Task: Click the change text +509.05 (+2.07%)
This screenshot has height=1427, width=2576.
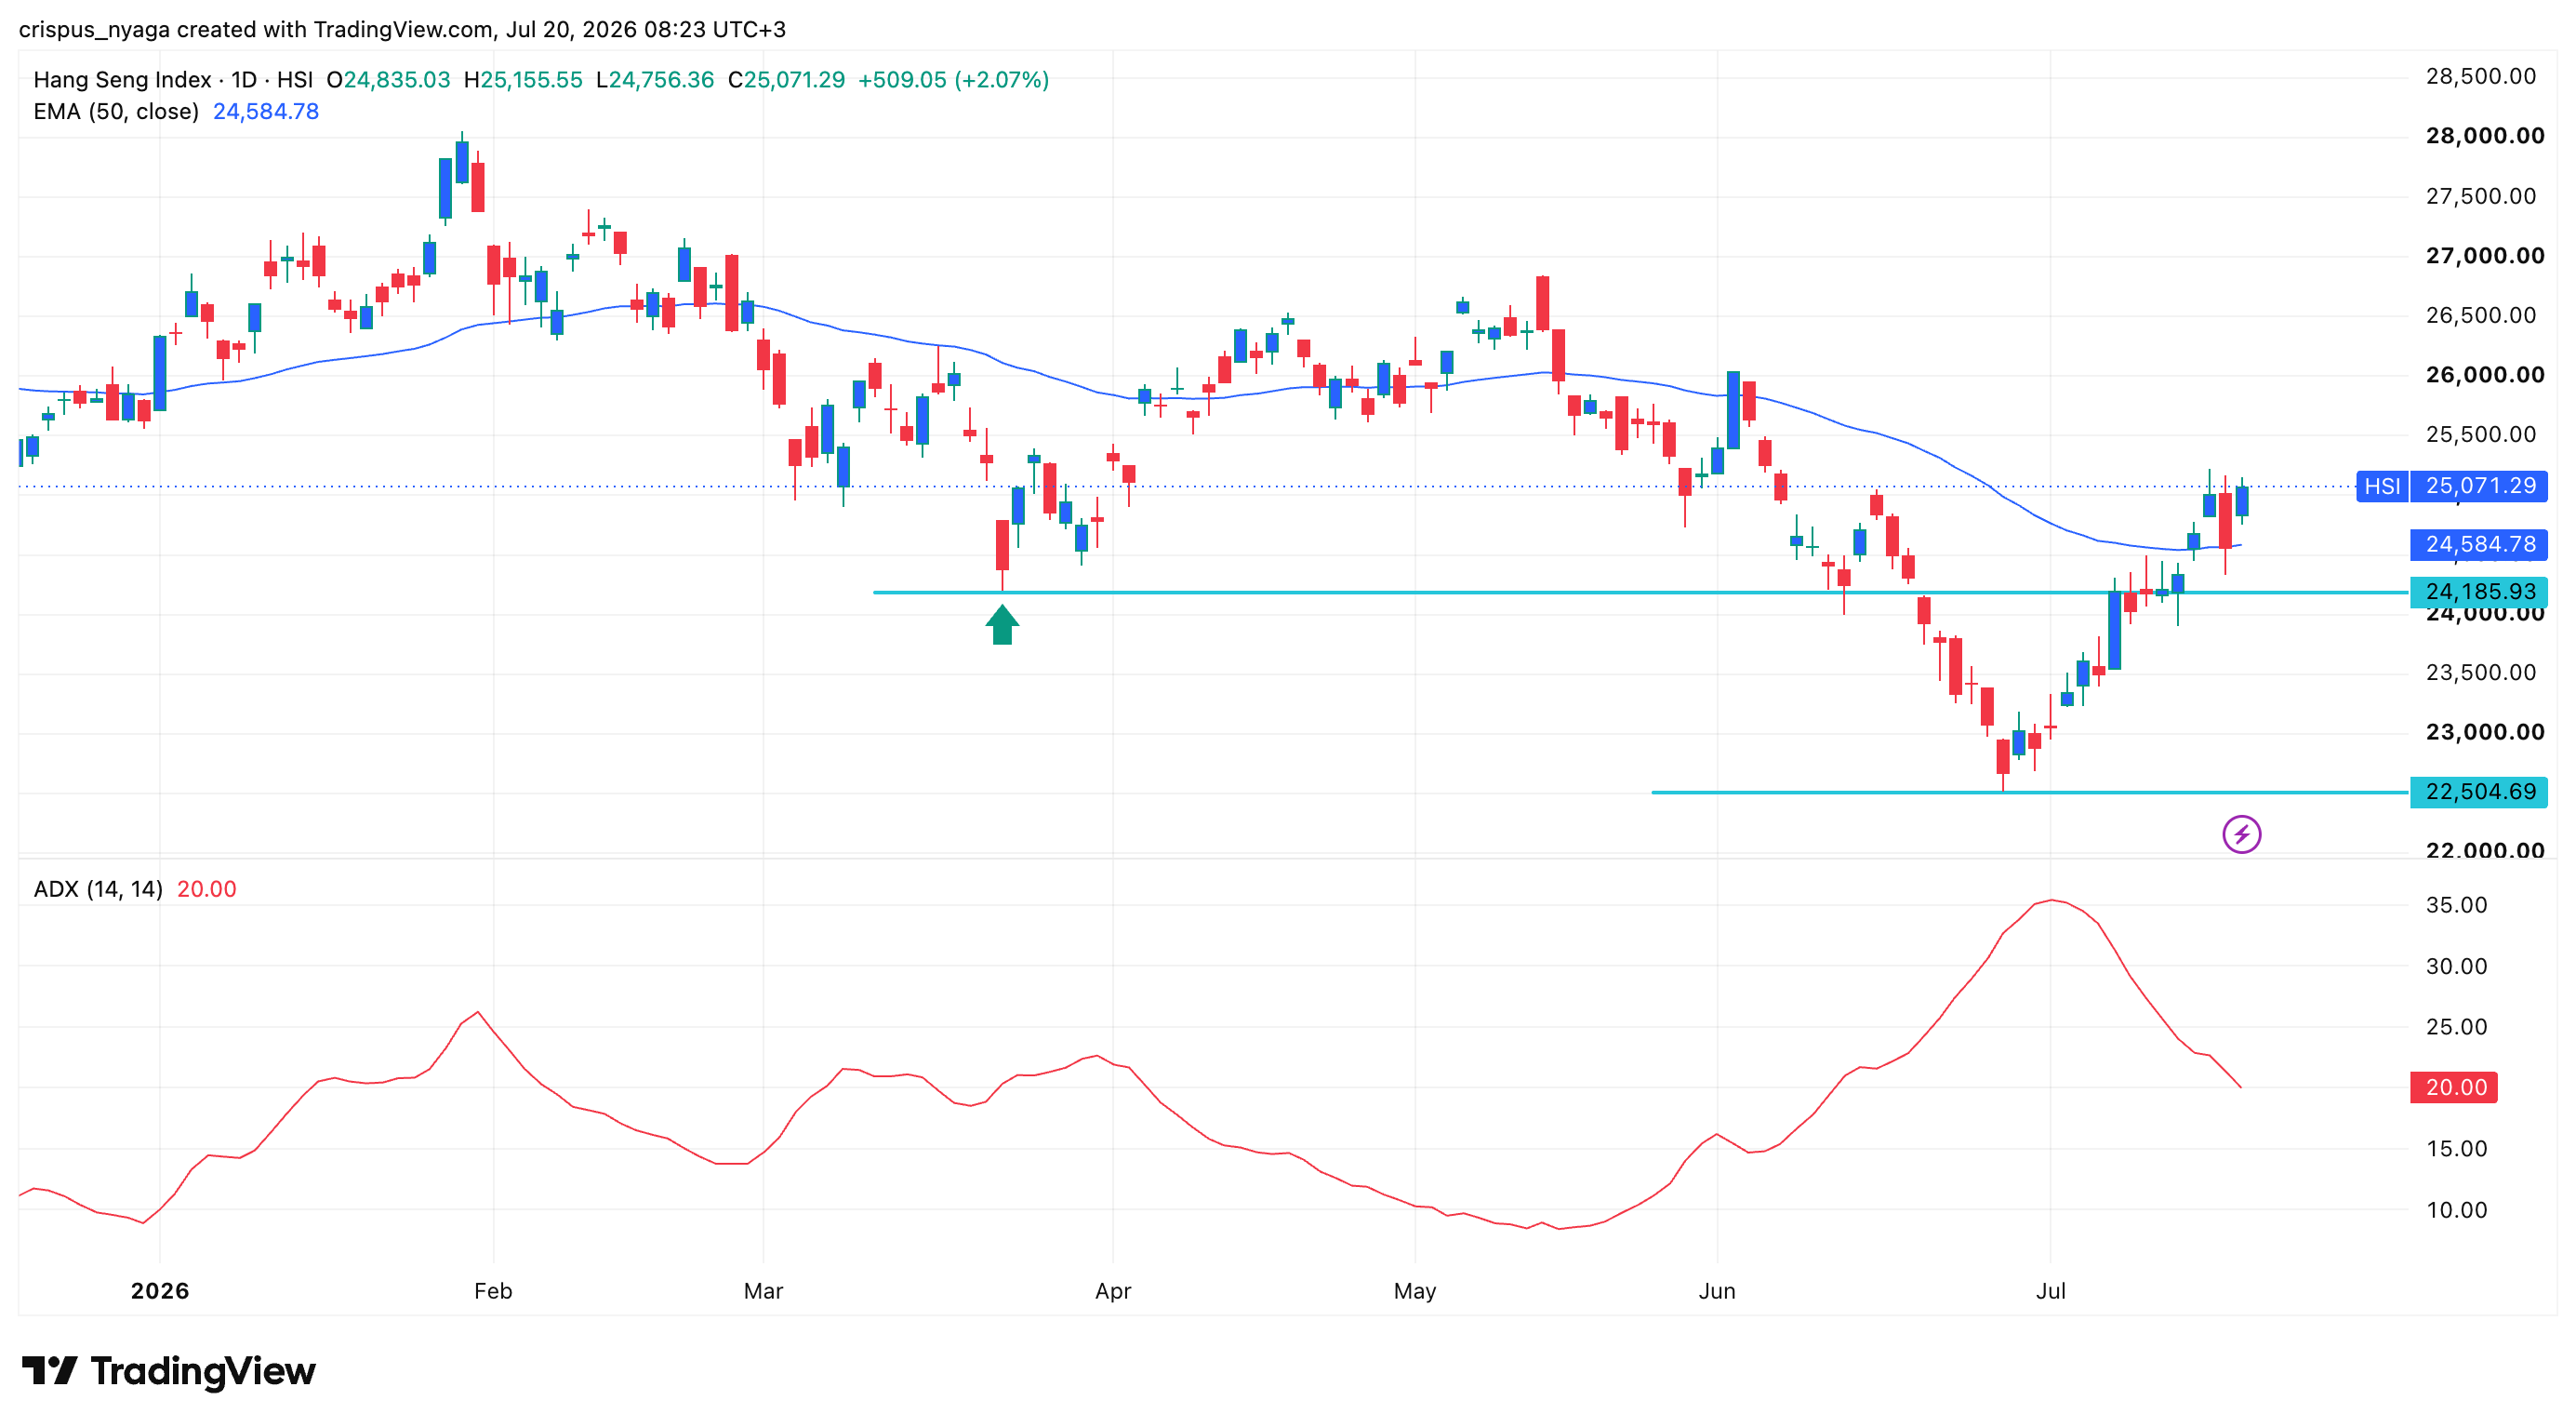Action: tap(953, 80)
